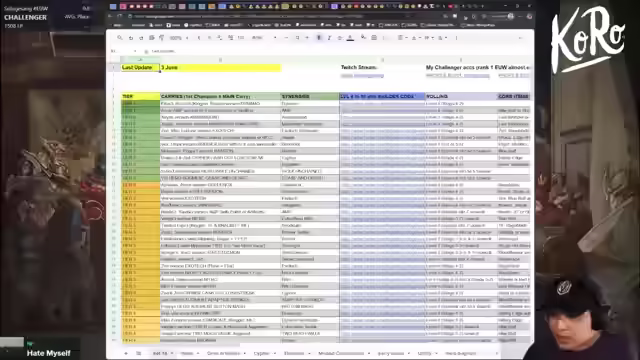Select the 'My Challenger accs' cell
The height and width of the screenshot is (360, 640).
[x=461, y=67]
